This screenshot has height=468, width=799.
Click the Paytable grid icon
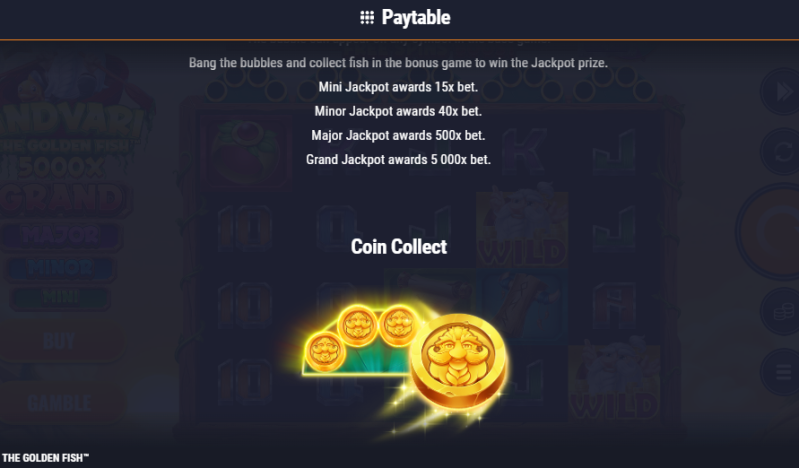pyautogui.click(x=367, y=18)
